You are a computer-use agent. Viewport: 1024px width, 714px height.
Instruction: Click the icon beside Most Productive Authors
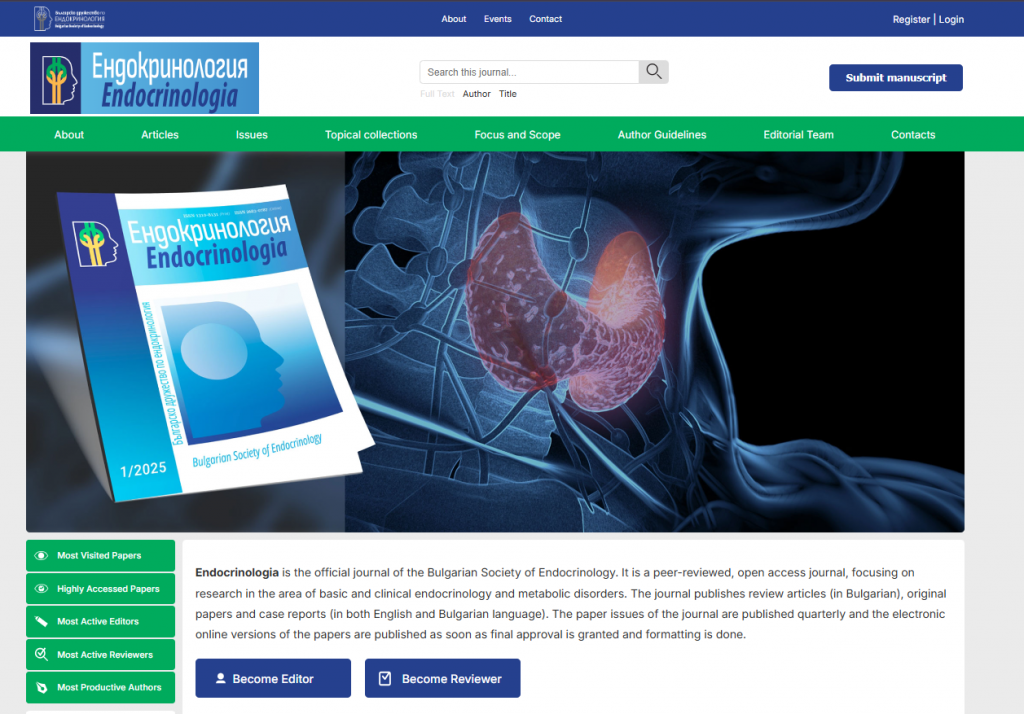[41, 687]
